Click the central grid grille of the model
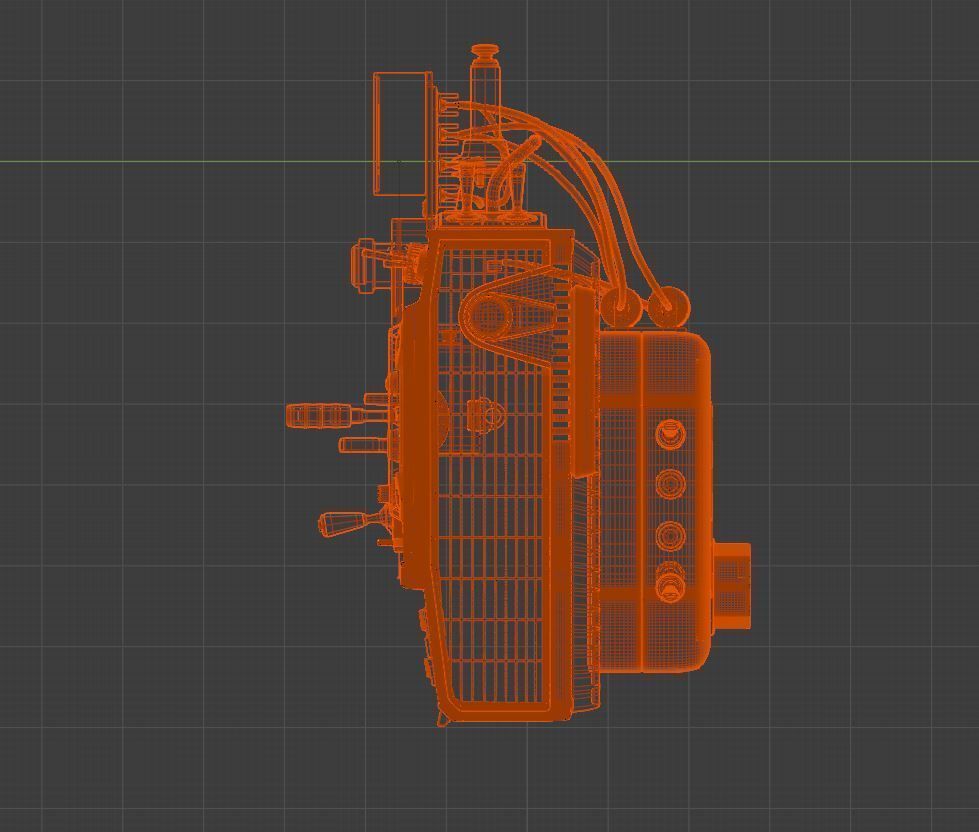979x832 pixels. click(494, 474)
